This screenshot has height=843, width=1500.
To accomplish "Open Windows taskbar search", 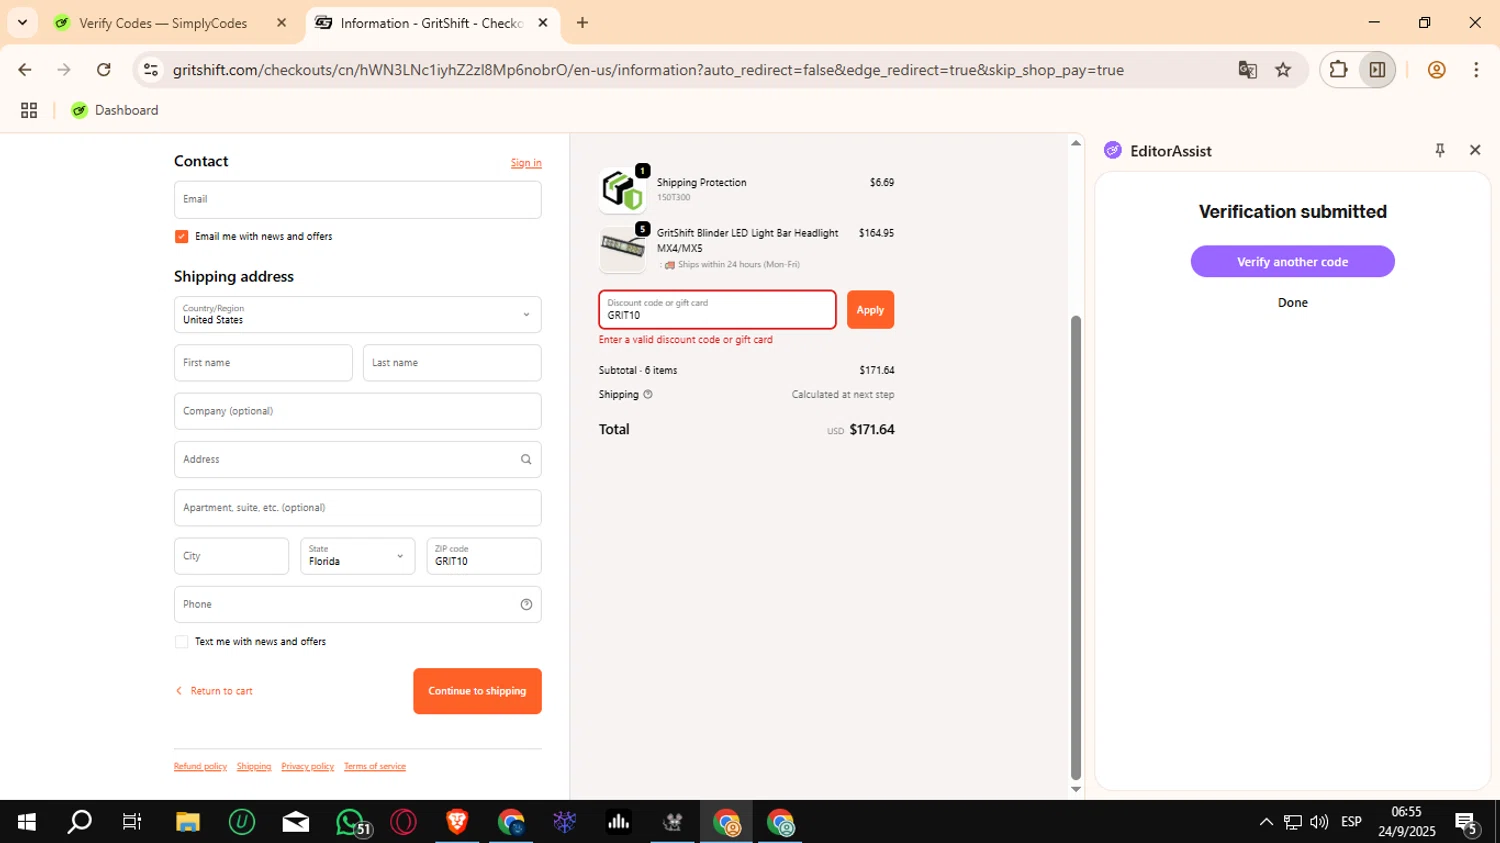I will [79, 822].
